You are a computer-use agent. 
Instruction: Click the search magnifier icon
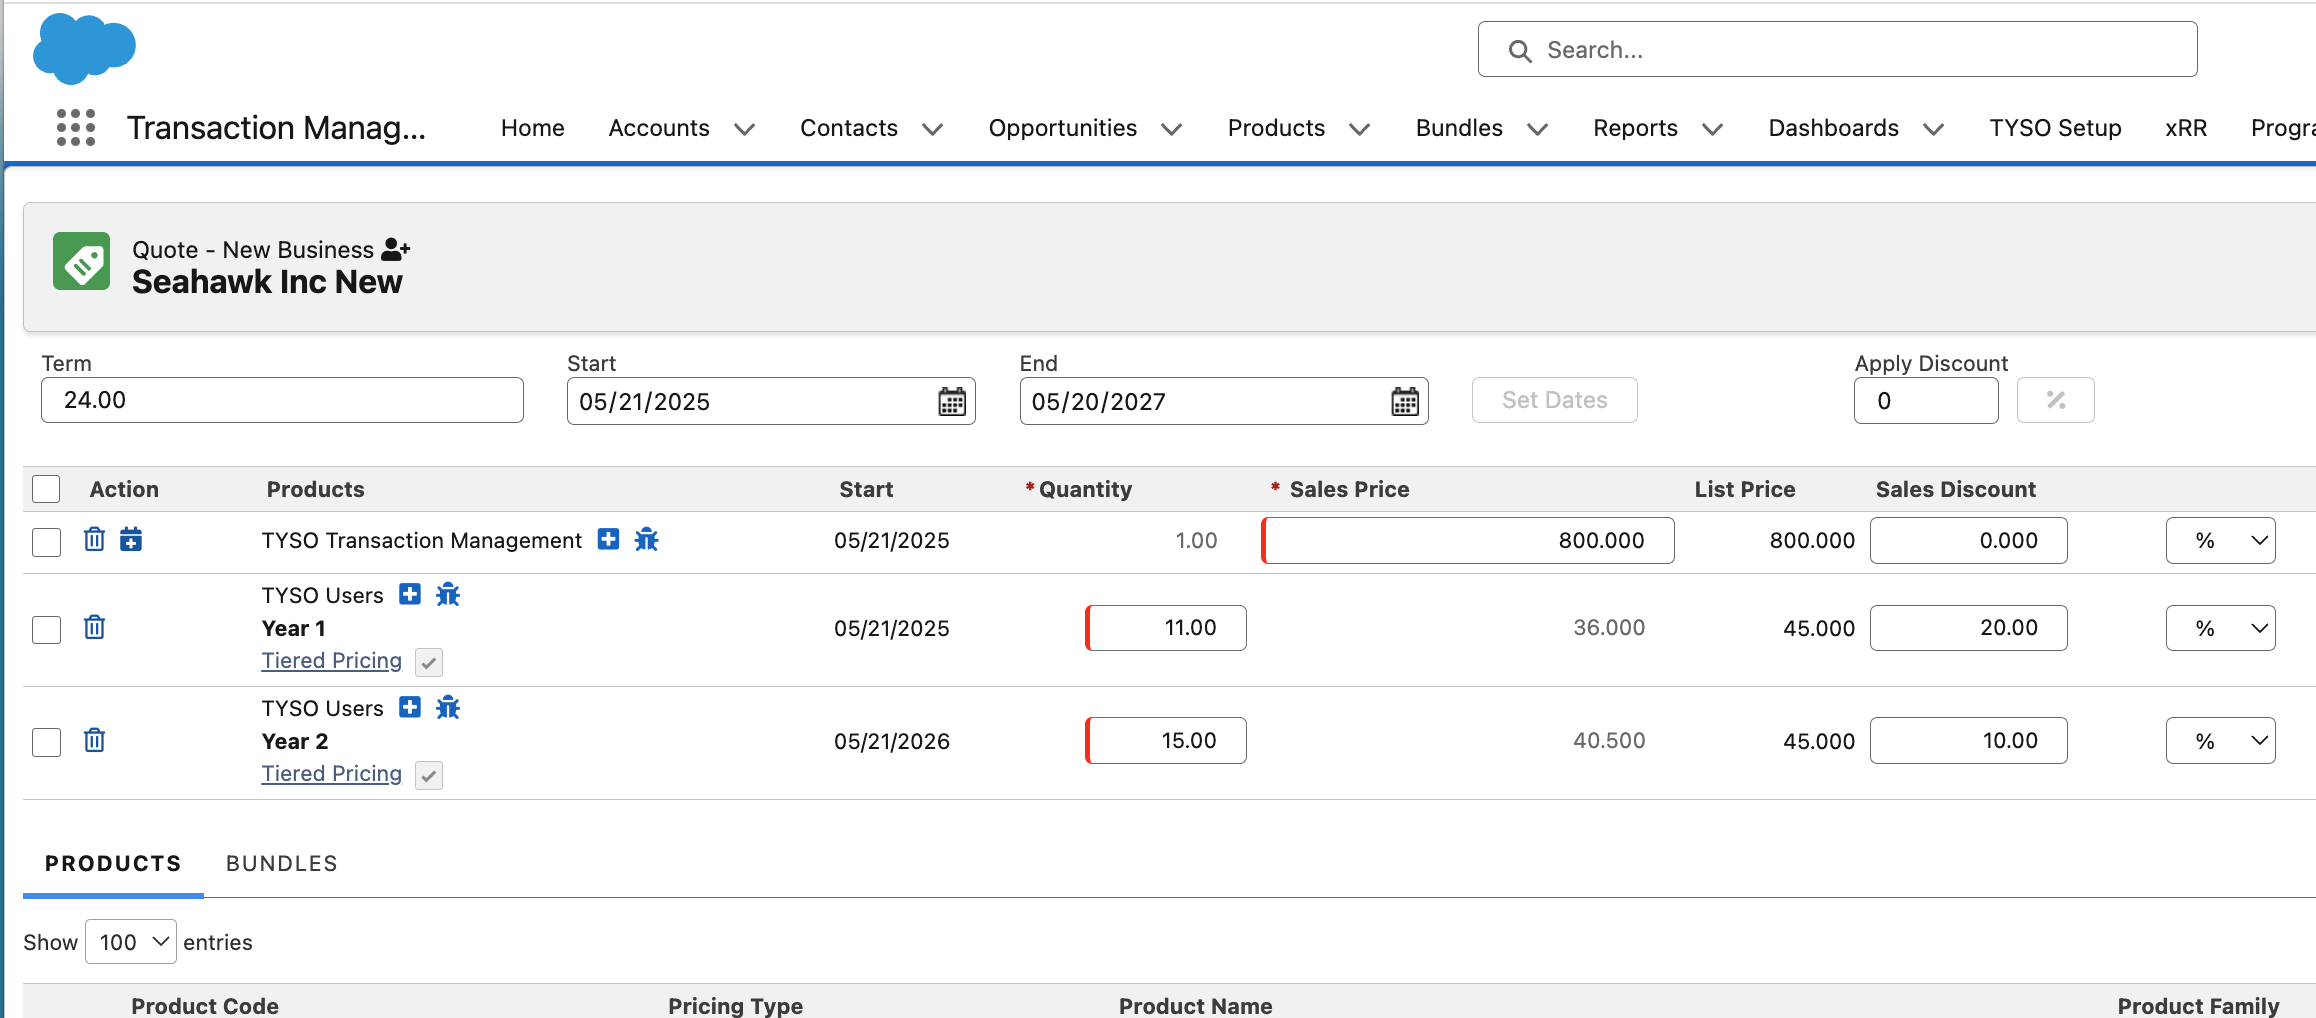[1520, 51]
